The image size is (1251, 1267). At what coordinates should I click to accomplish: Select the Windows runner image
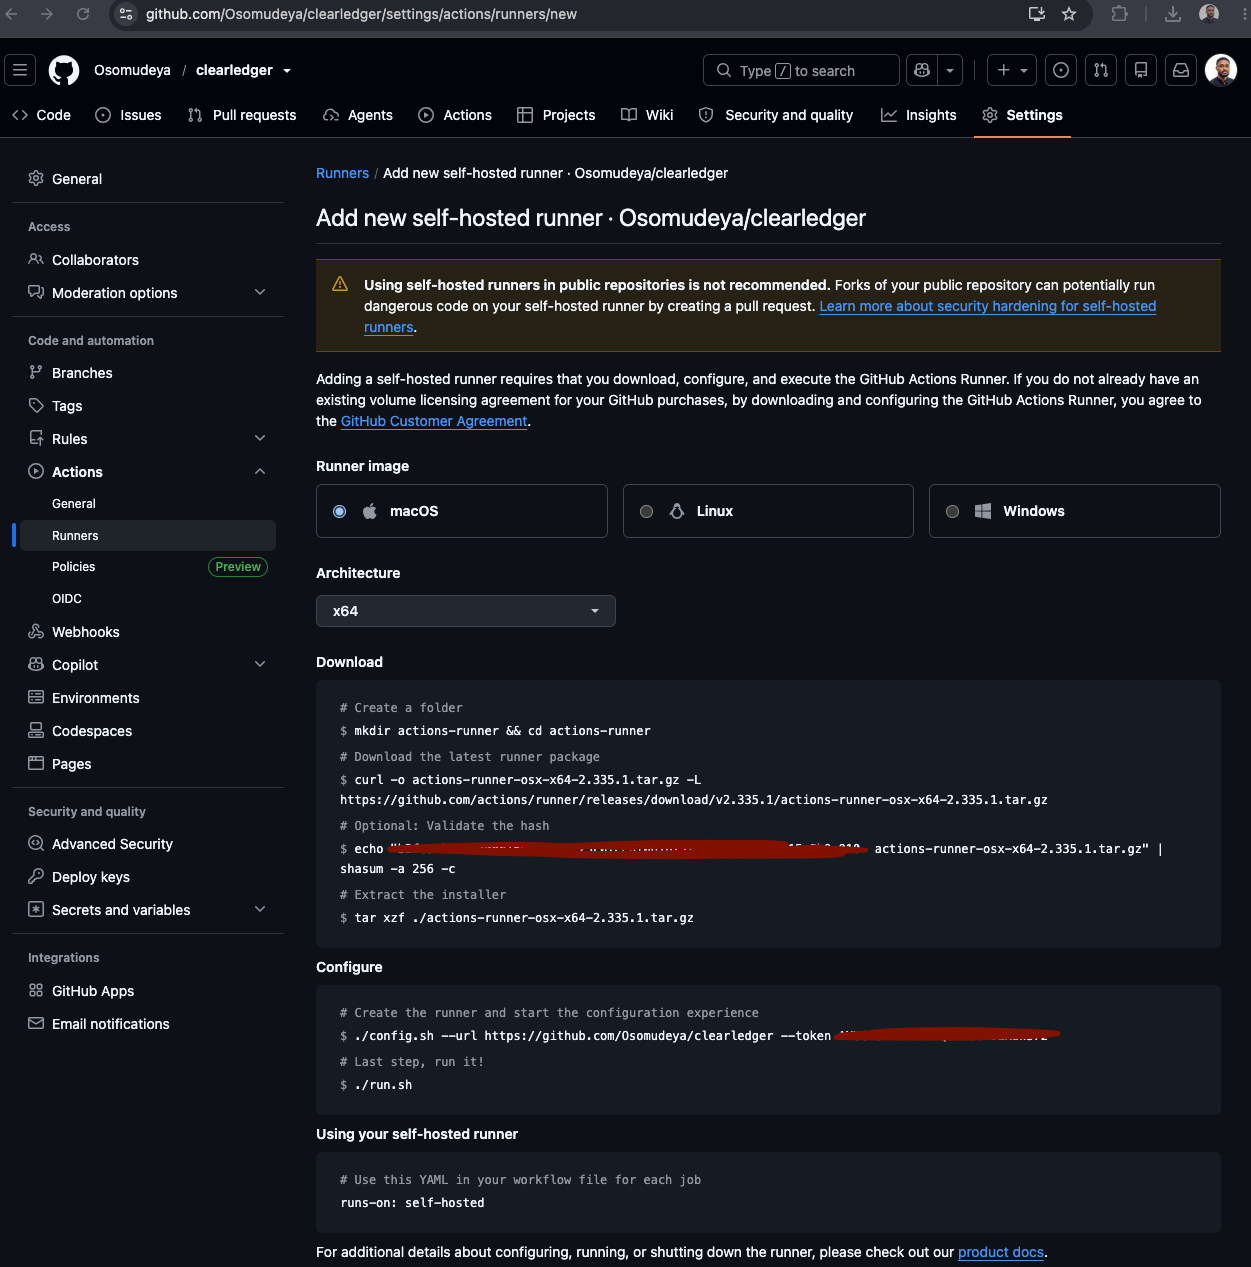point(1075,511)
